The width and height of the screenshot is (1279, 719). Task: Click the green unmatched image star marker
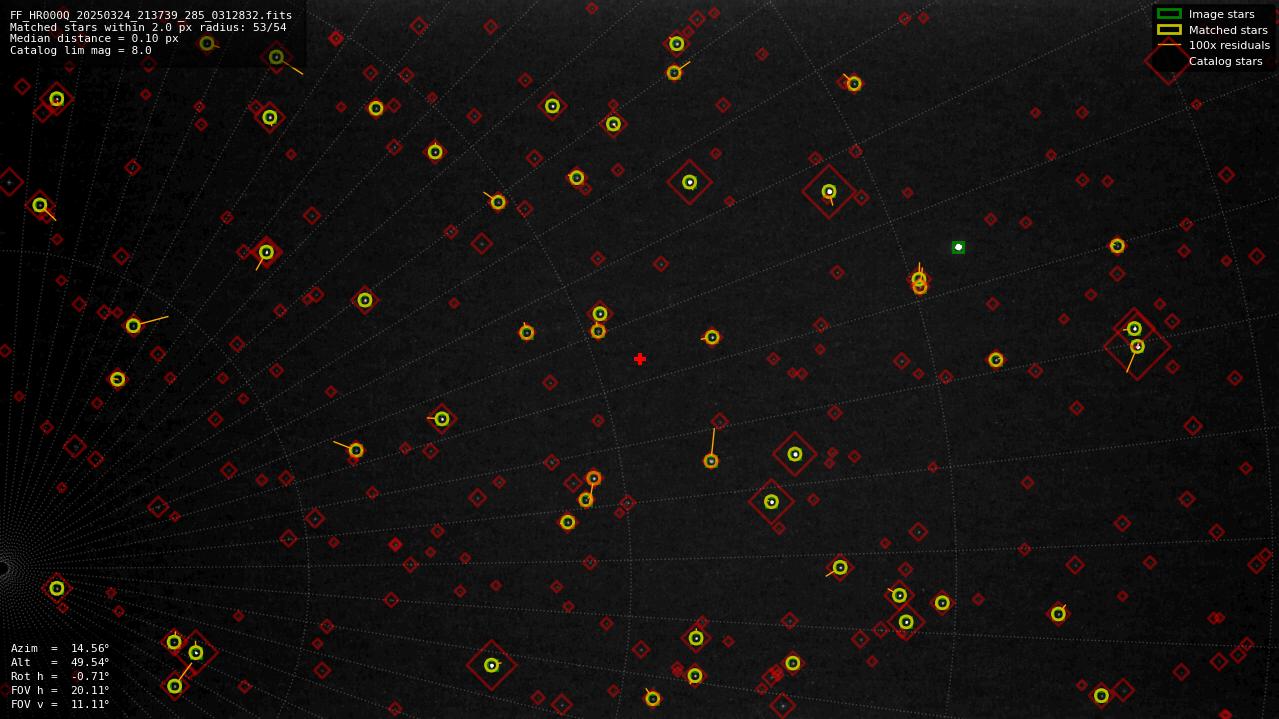[x=958, y=247]
